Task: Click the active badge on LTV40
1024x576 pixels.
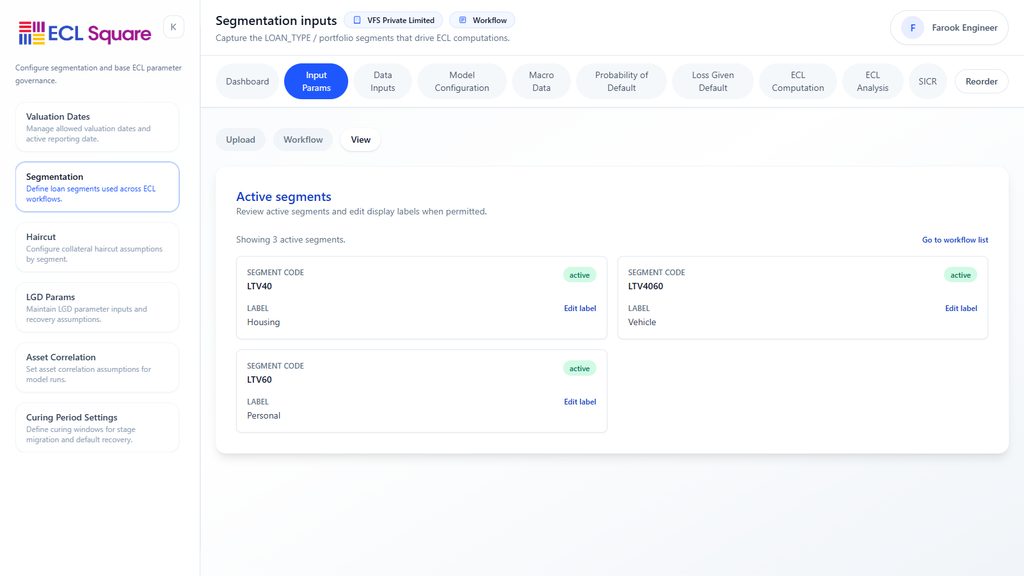Action: tap(579, 275)
